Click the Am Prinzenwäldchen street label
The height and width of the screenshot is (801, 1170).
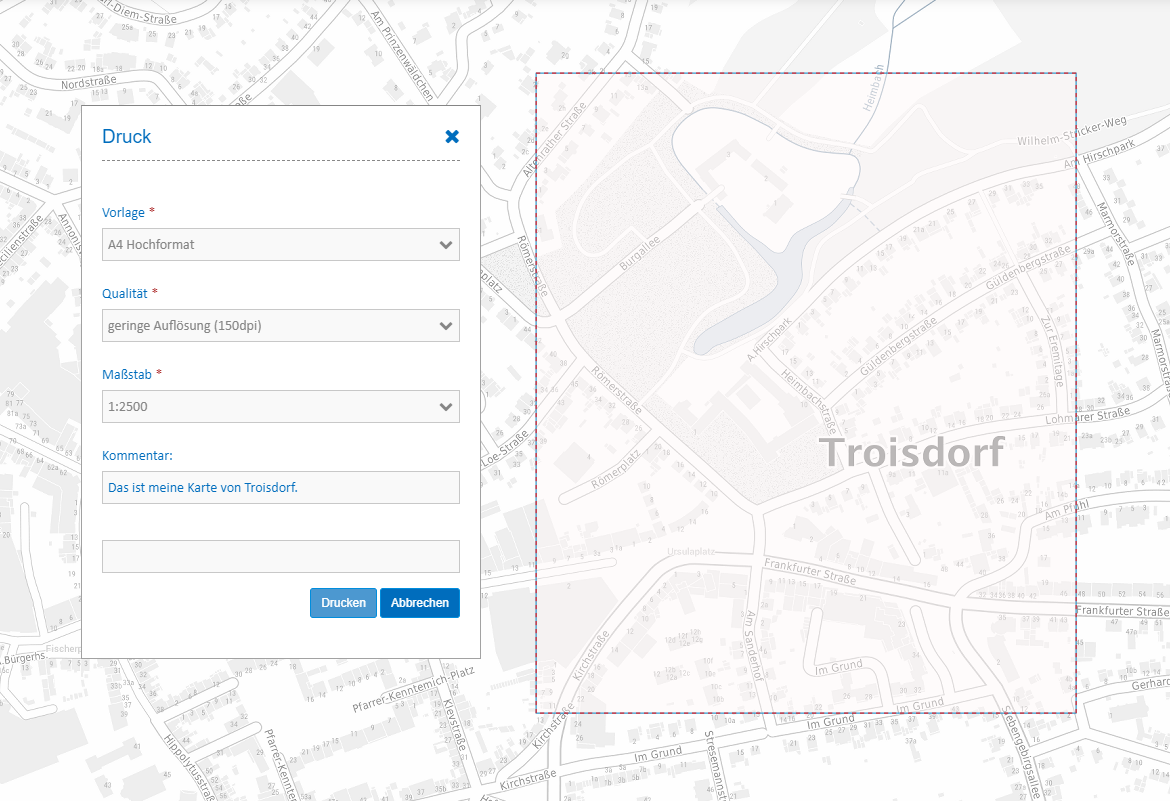pos(402,56)
